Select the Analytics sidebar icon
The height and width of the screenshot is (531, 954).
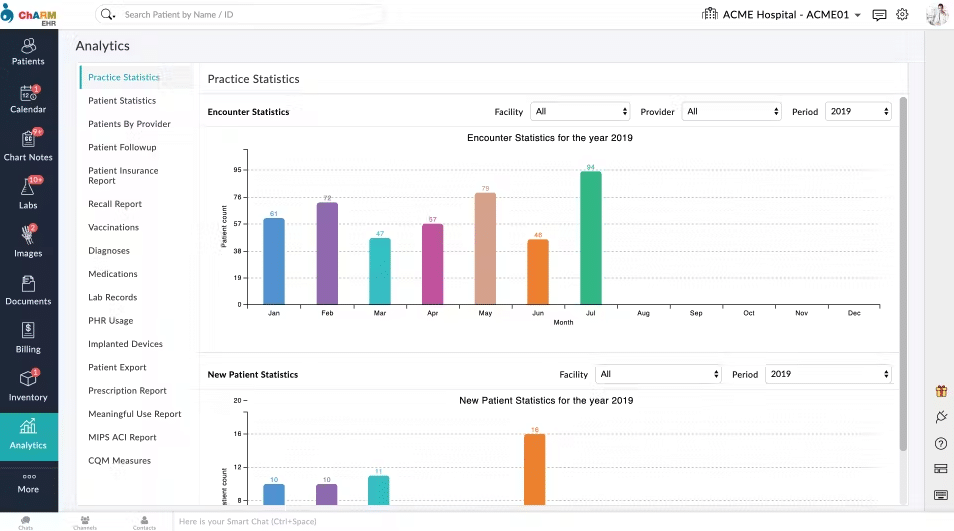point(28,437)
